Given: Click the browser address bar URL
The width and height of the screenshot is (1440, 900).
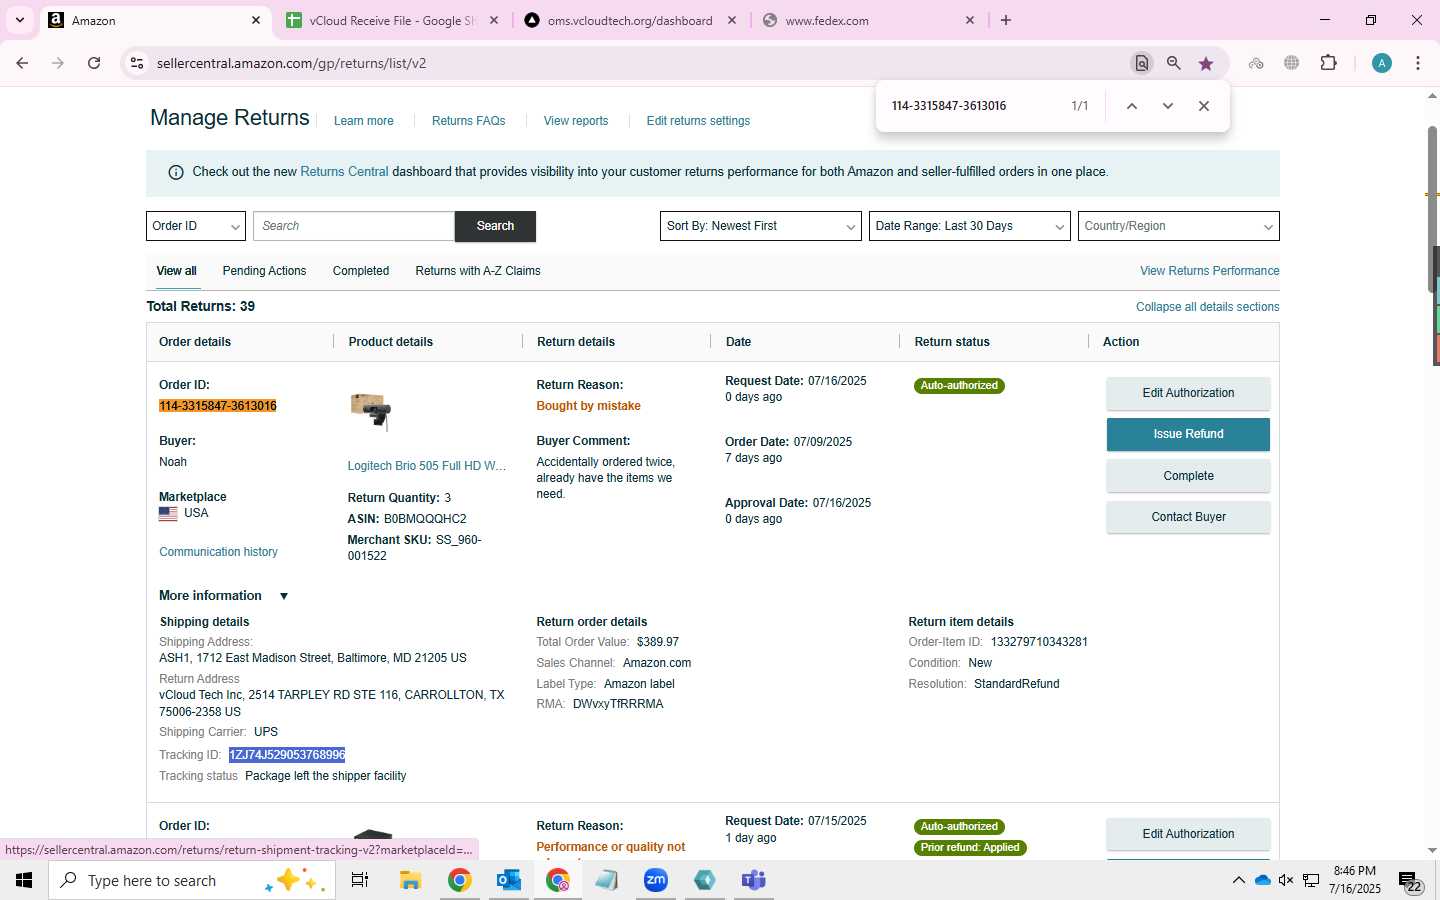Looking at the screenshot, I should (291, 63).
